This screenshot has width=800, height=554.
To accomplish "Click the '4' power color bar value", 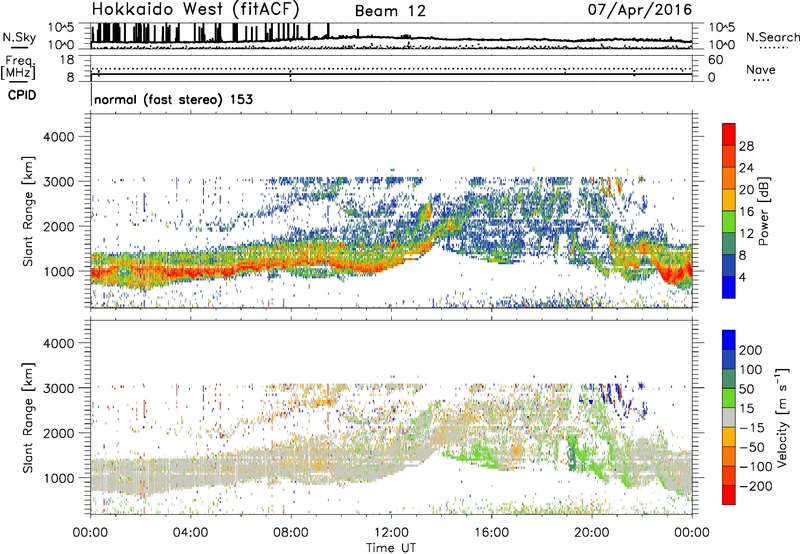I will (742, 278).
